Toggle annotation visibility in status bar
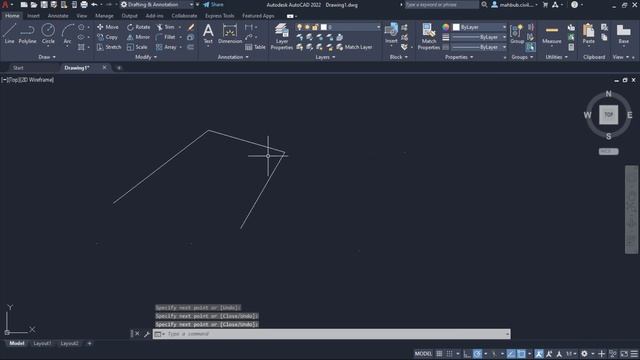Screen dimensions: 640x360 [x=539, y=353]
